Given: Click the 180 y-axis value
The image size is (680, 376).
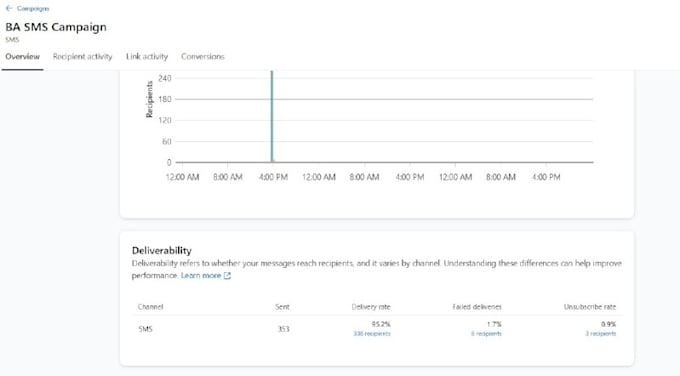Looking at the screenshot, I should click(165, 99).
